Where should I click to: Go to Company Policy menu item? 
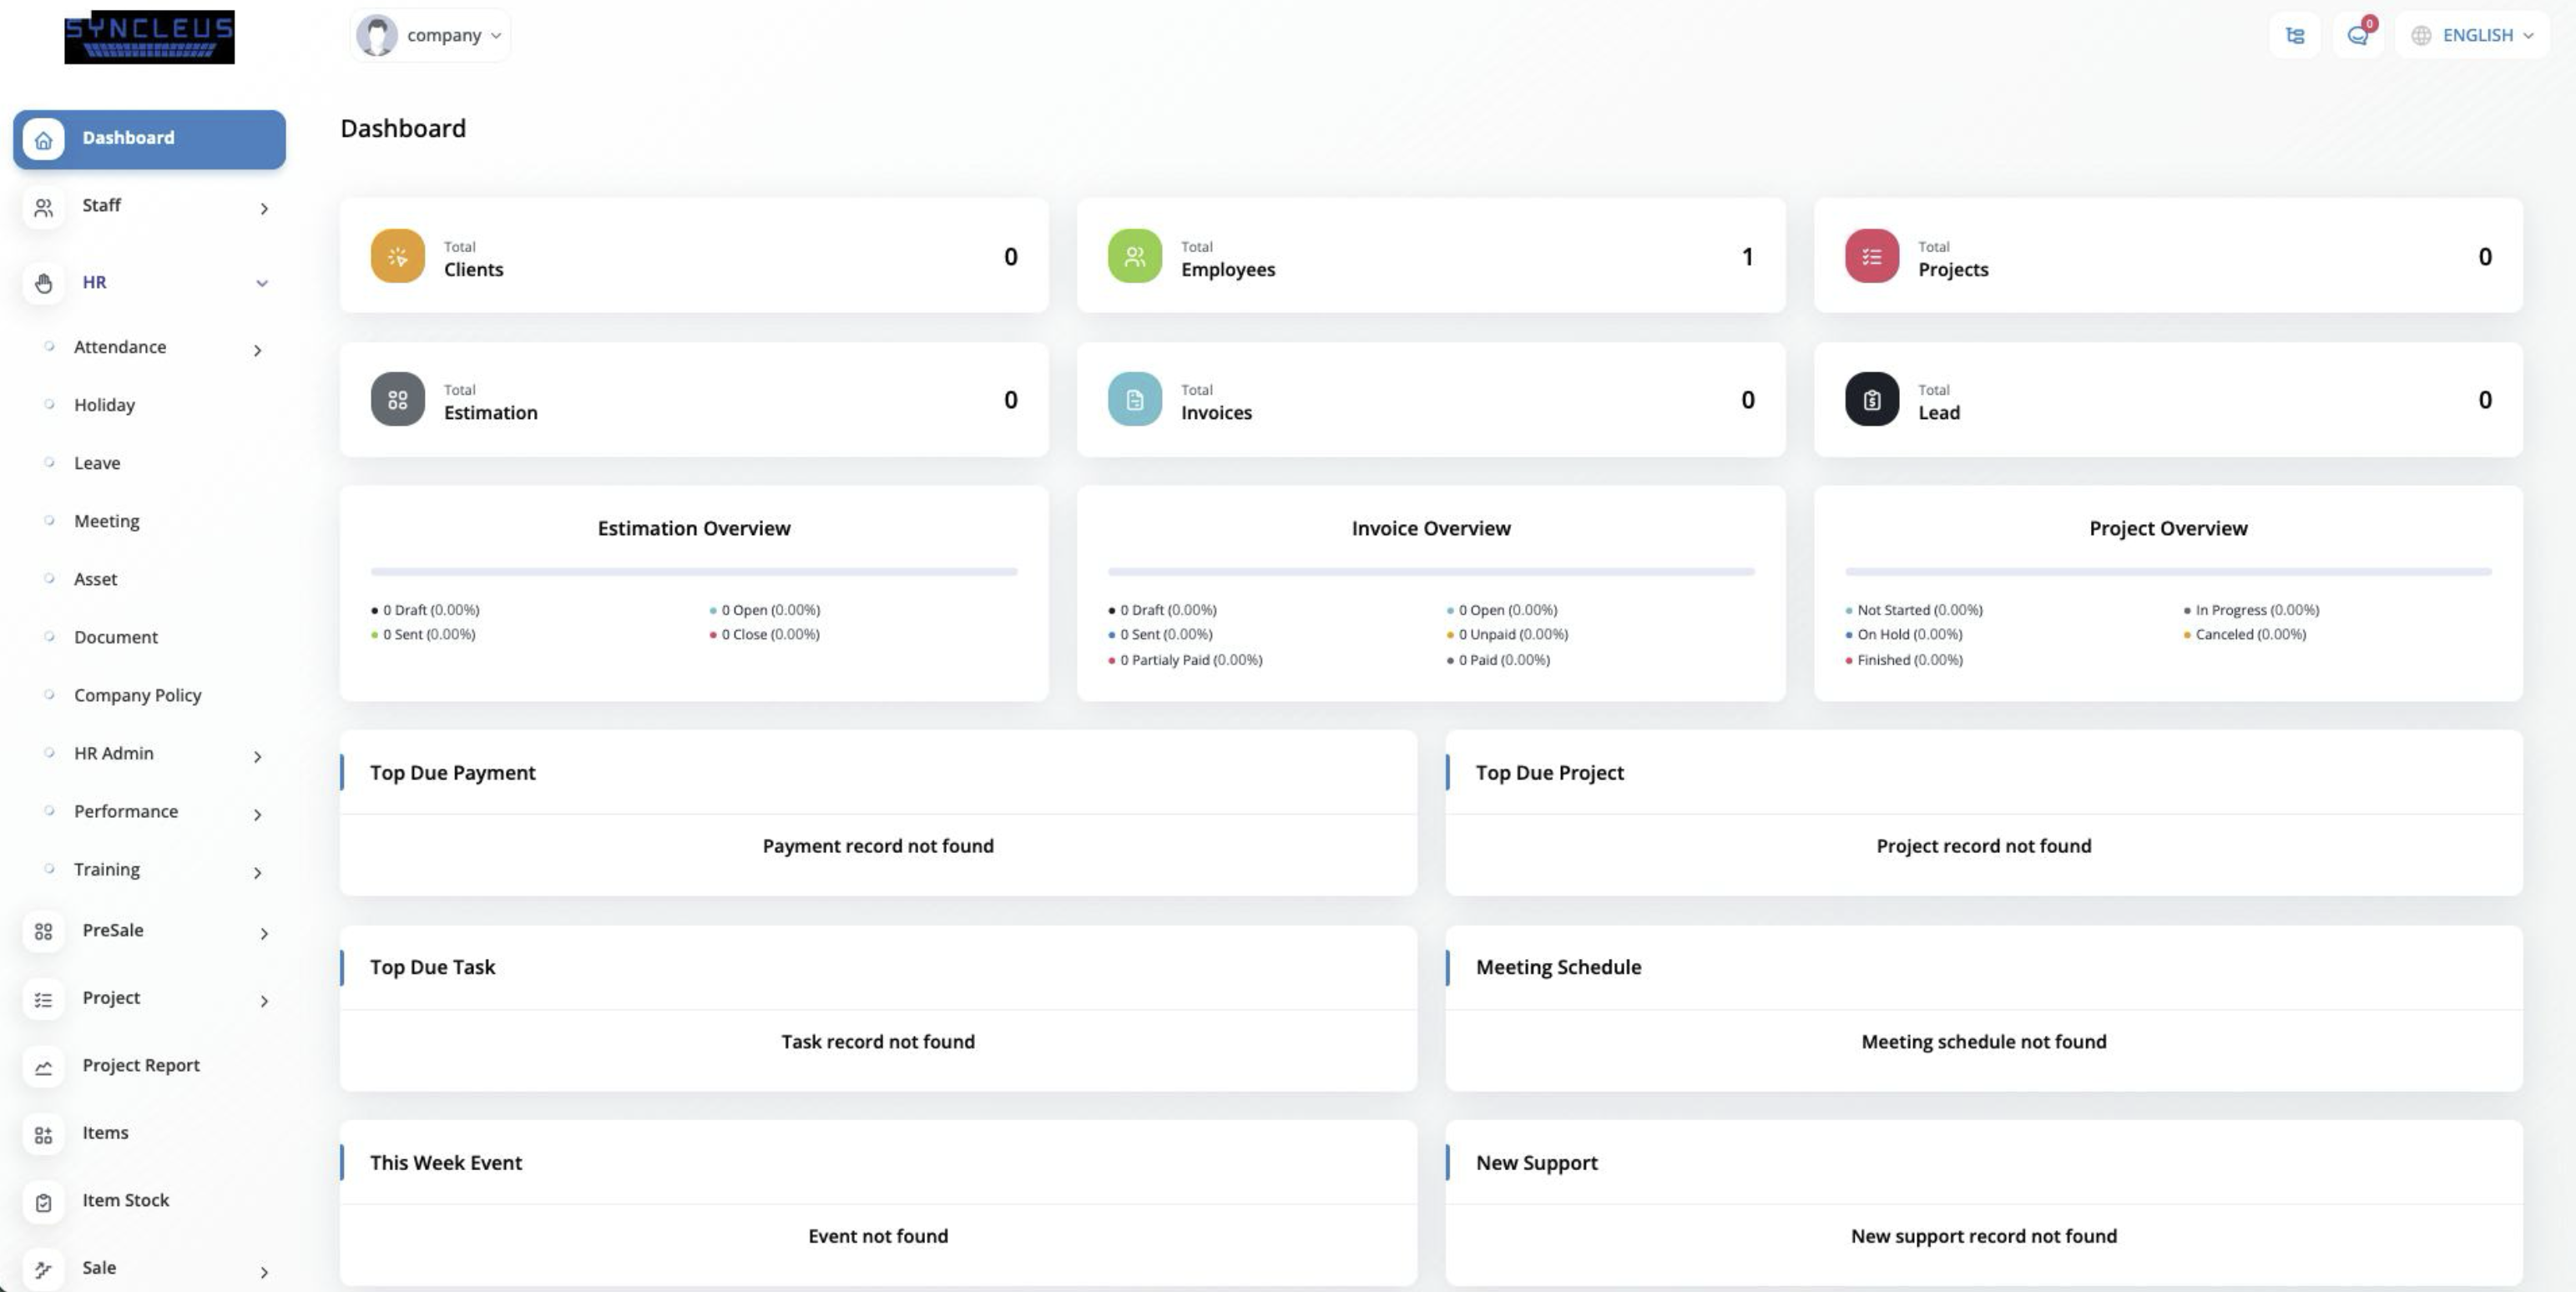click(138, 695)
